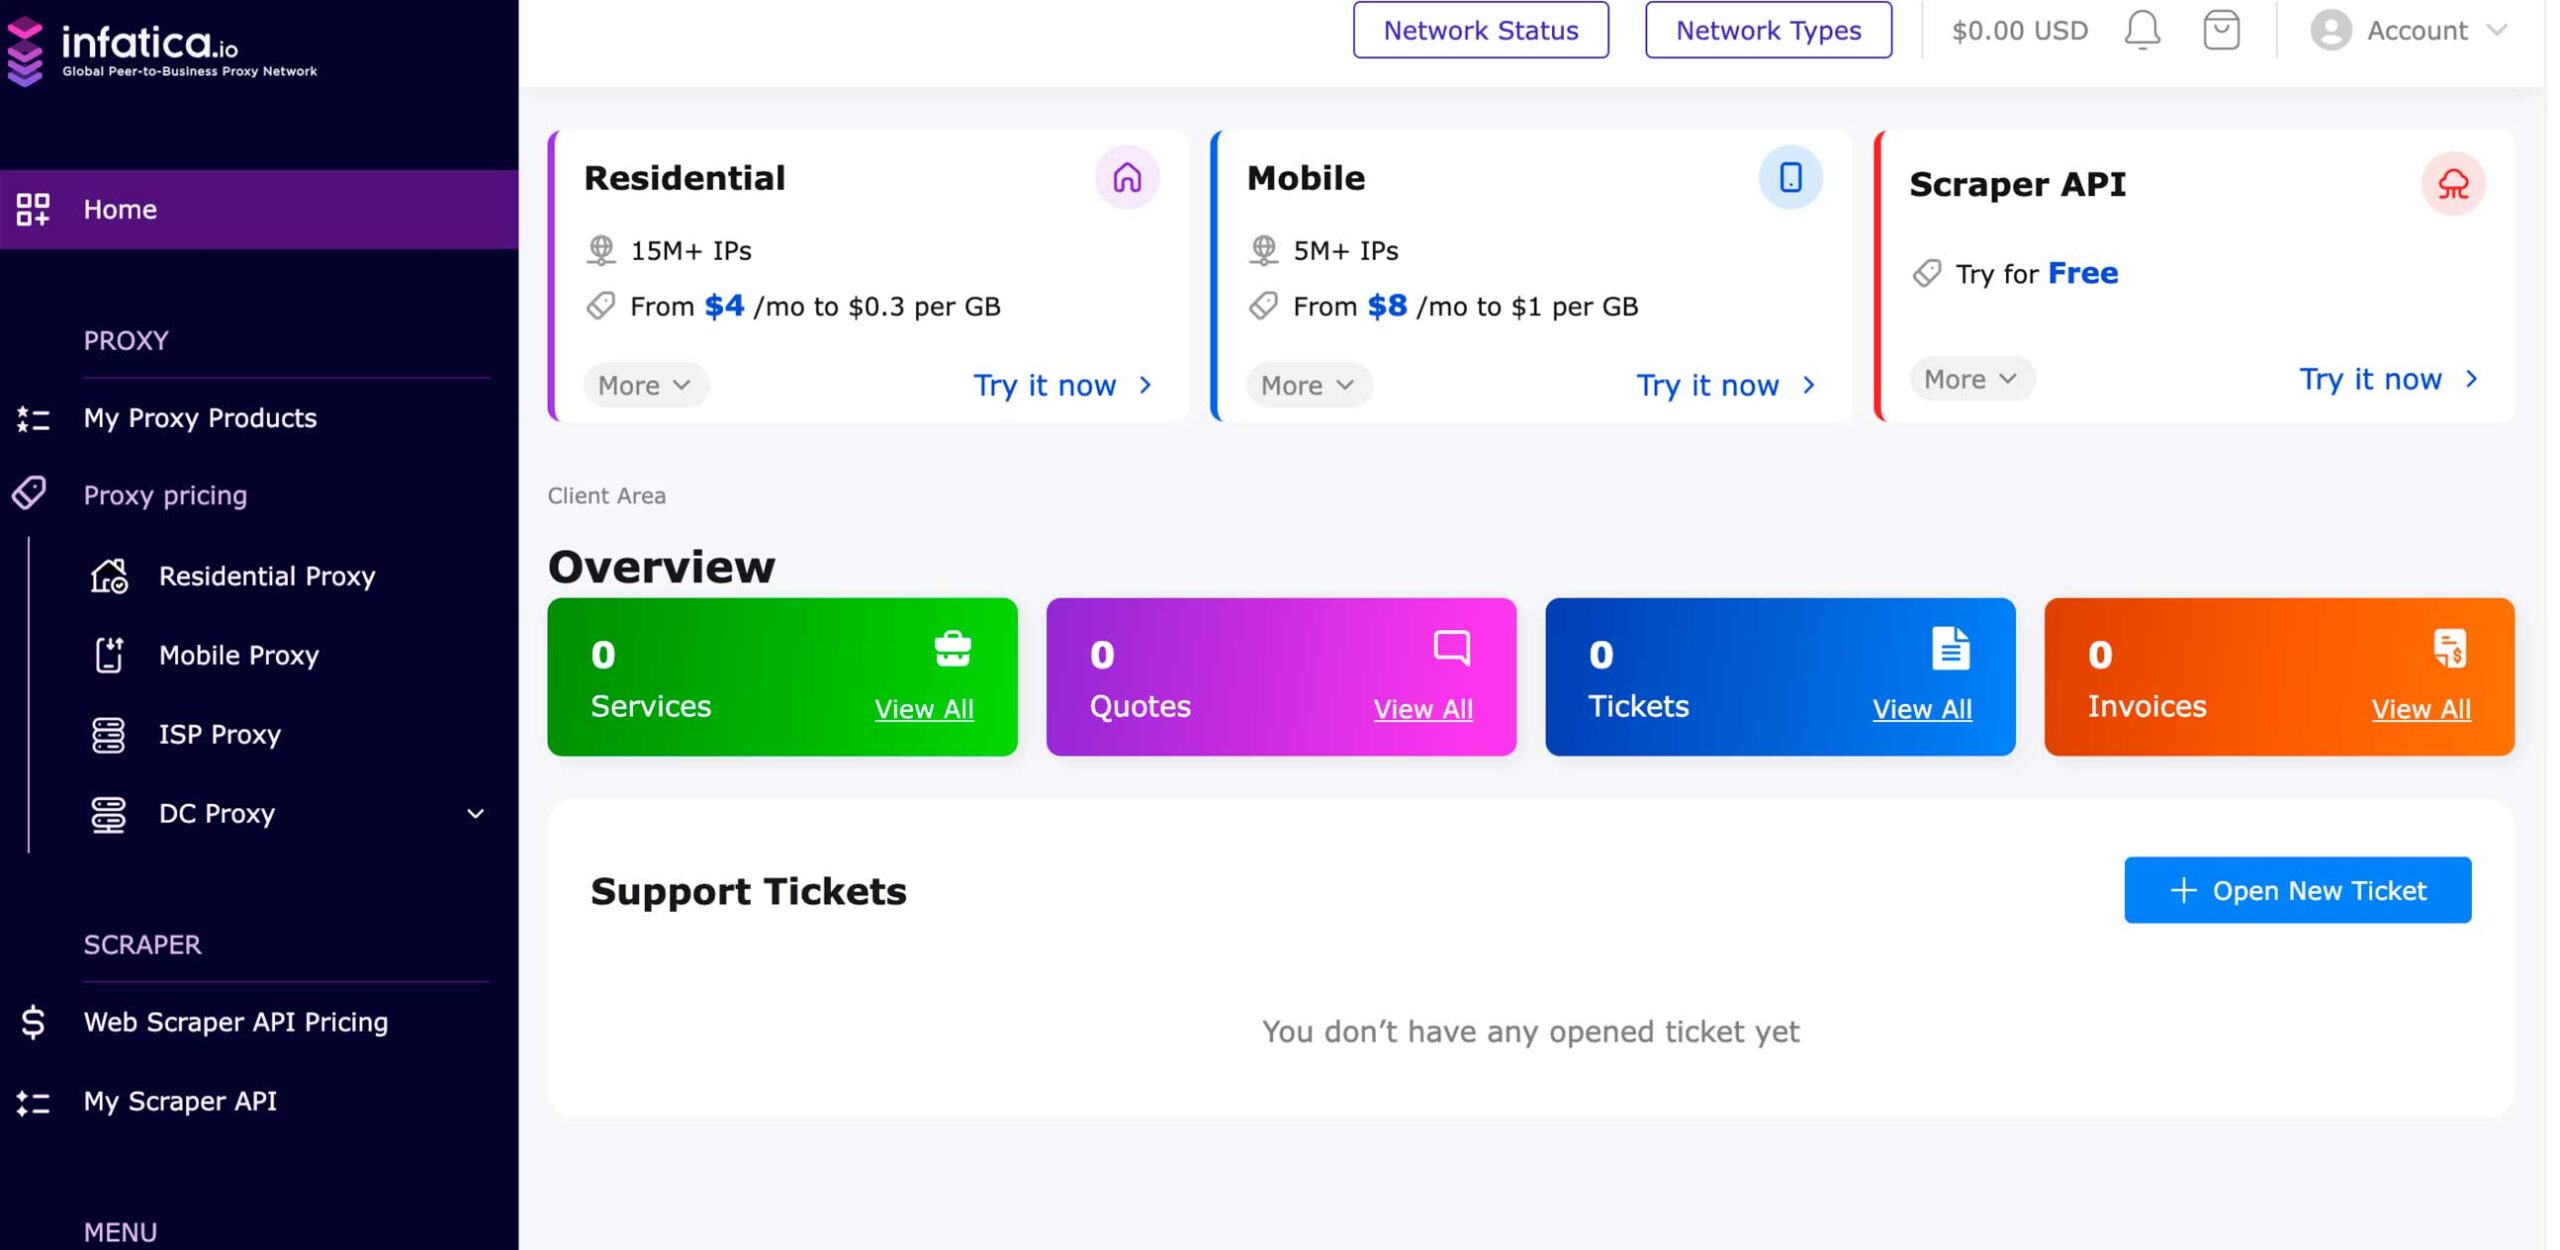Expand More under Mobile card
2560x1250 pixels.
[1308, 385]
